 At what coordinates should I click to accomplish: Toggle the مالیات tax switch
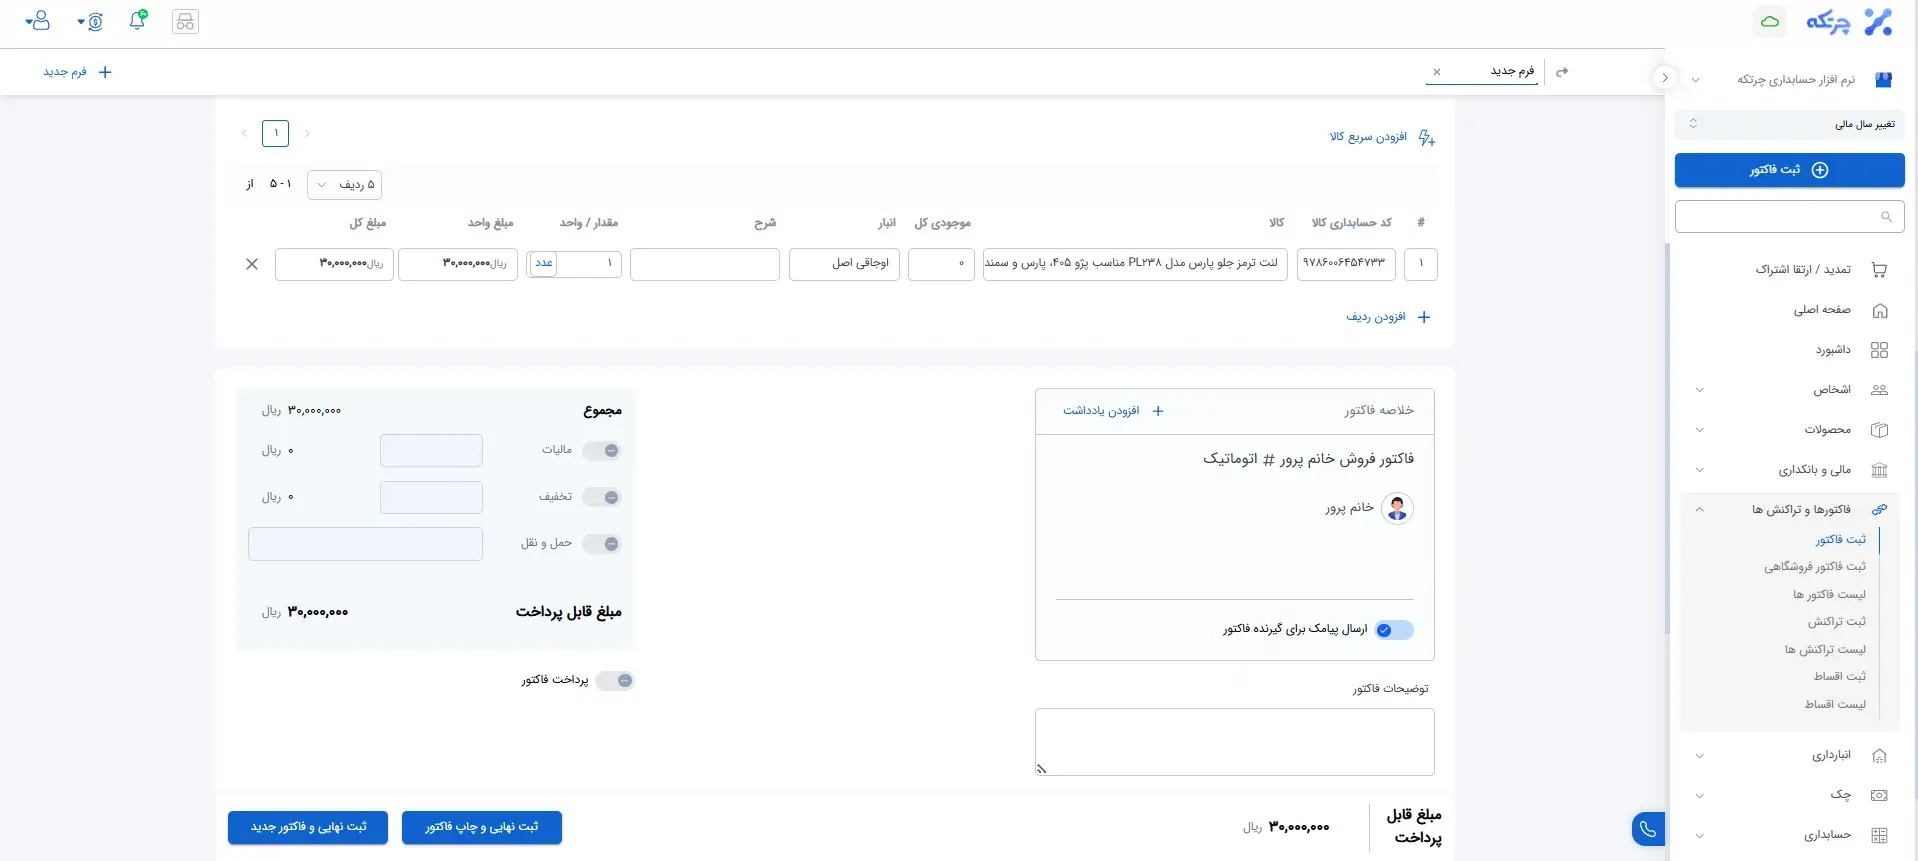point(602,451)
